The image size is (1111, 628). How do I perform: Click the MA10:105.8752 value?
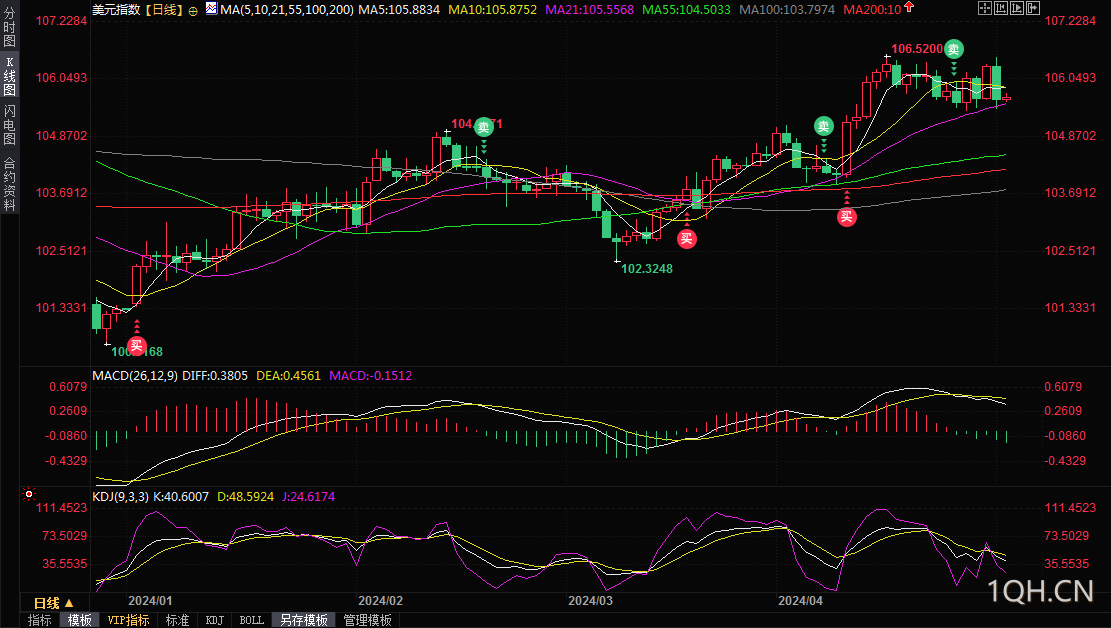pos(492,10)
